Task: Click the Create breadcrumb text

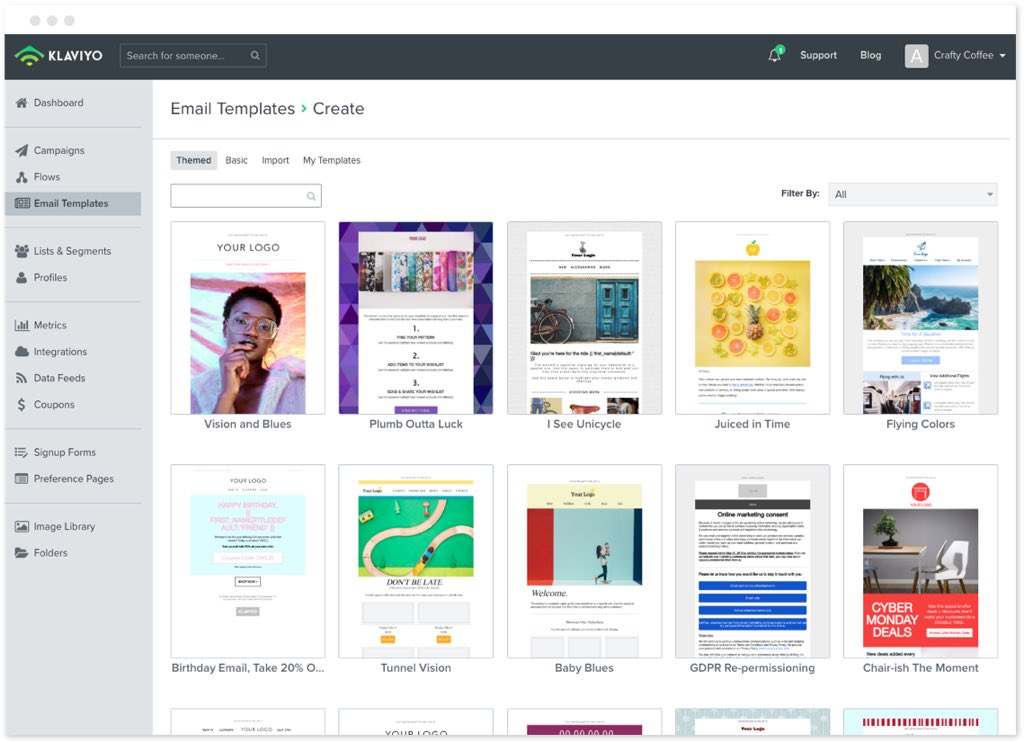Action: (338, 108)
